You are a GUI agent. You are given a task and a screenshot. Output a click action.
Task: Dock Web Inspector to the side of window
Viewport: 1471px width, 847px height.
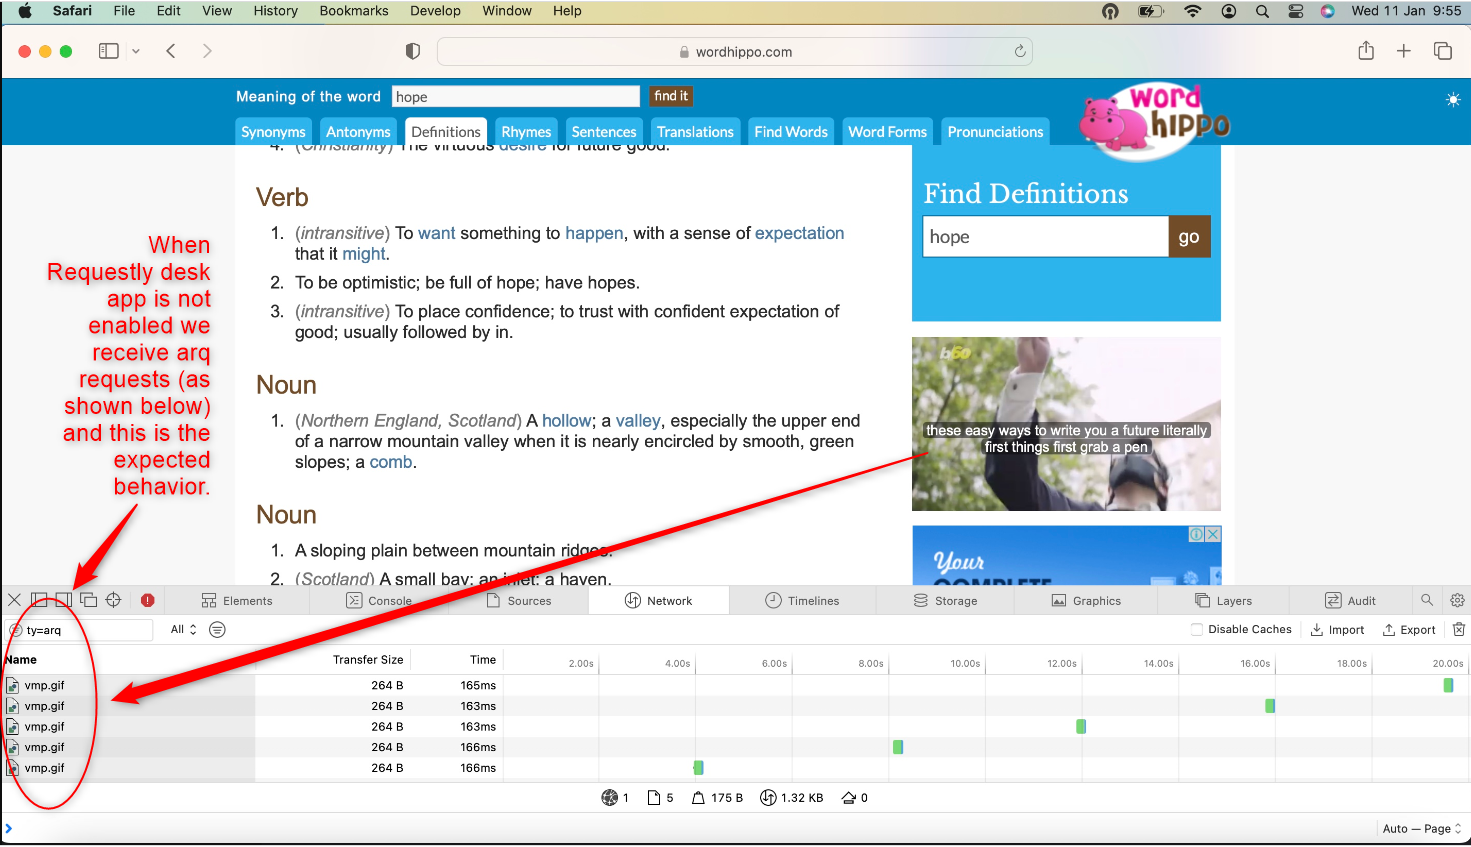(x=62, y=600)
